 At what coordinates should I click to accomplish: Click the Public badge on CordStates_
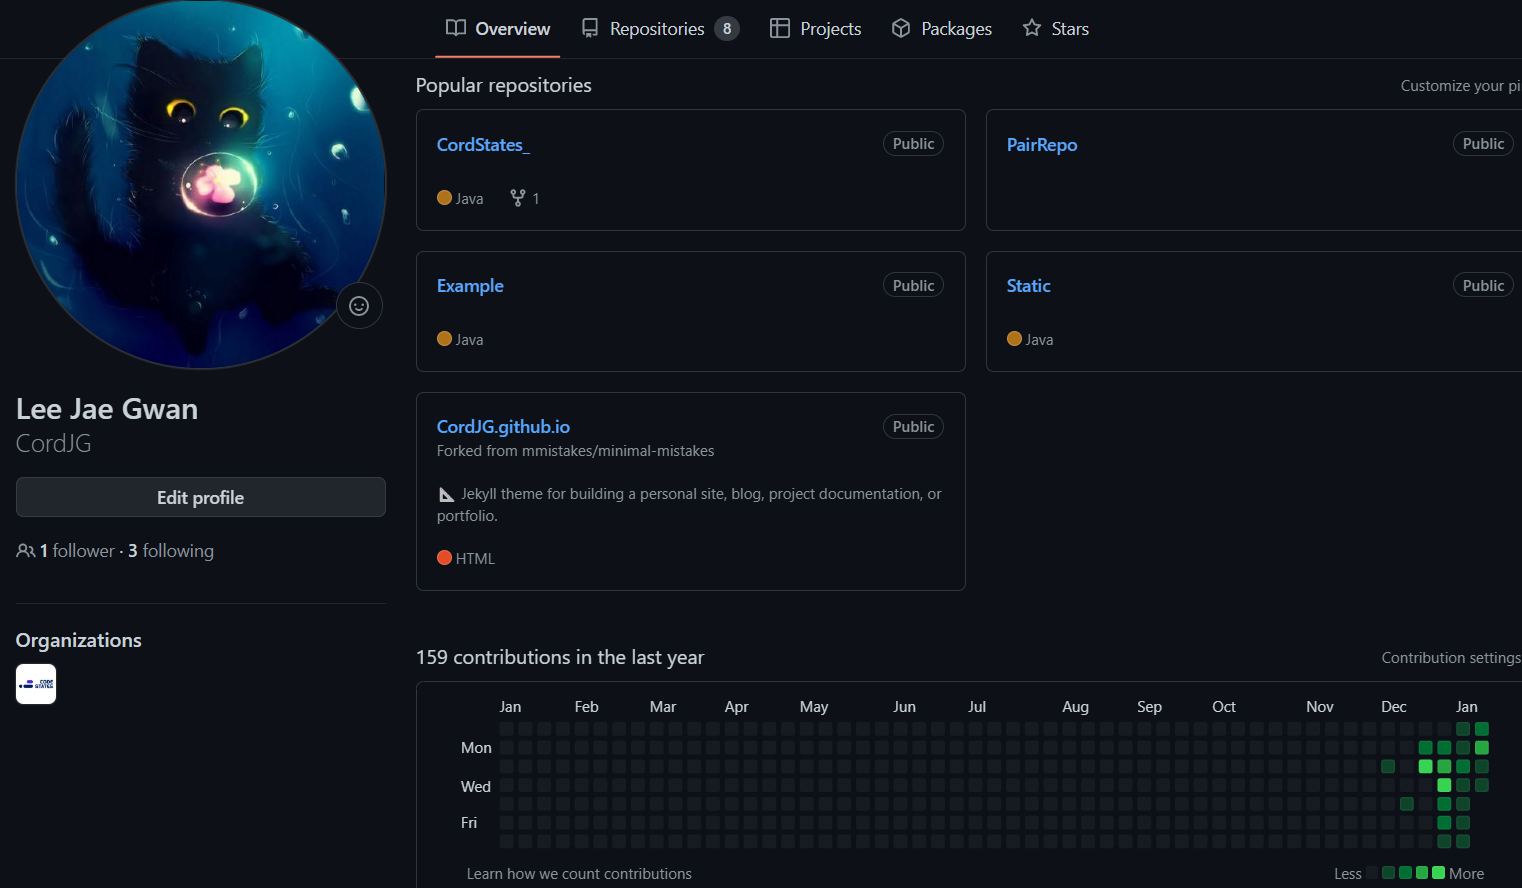[913, 144]
